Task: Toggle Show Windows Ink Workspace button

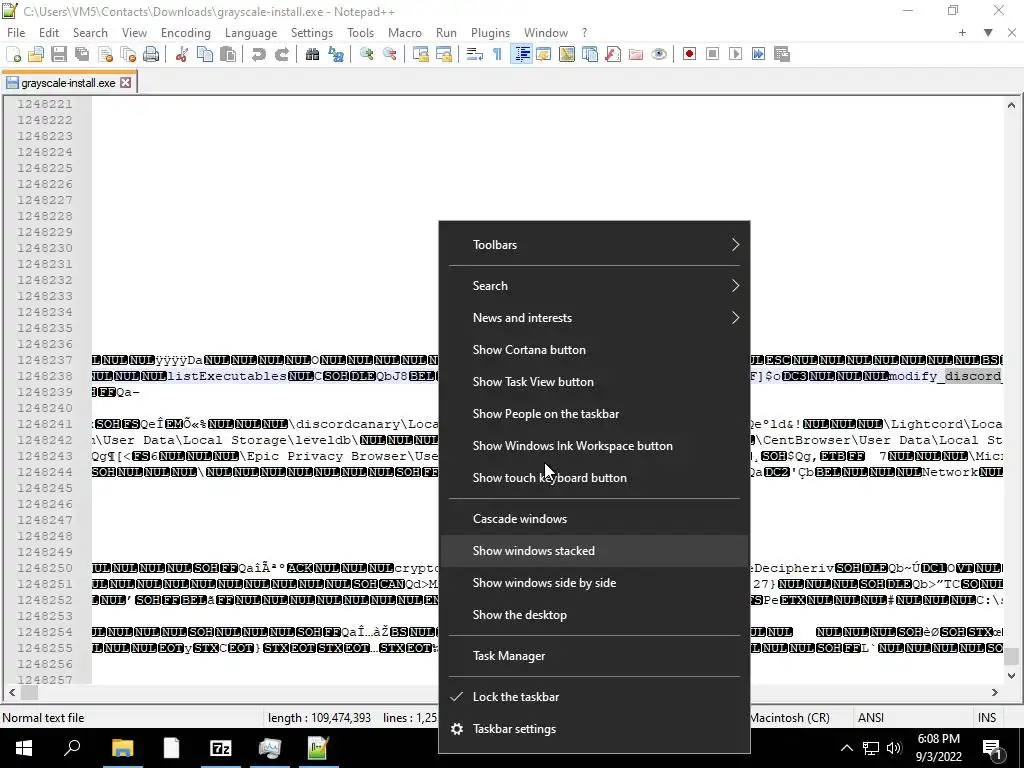Action: coord(594,446)
